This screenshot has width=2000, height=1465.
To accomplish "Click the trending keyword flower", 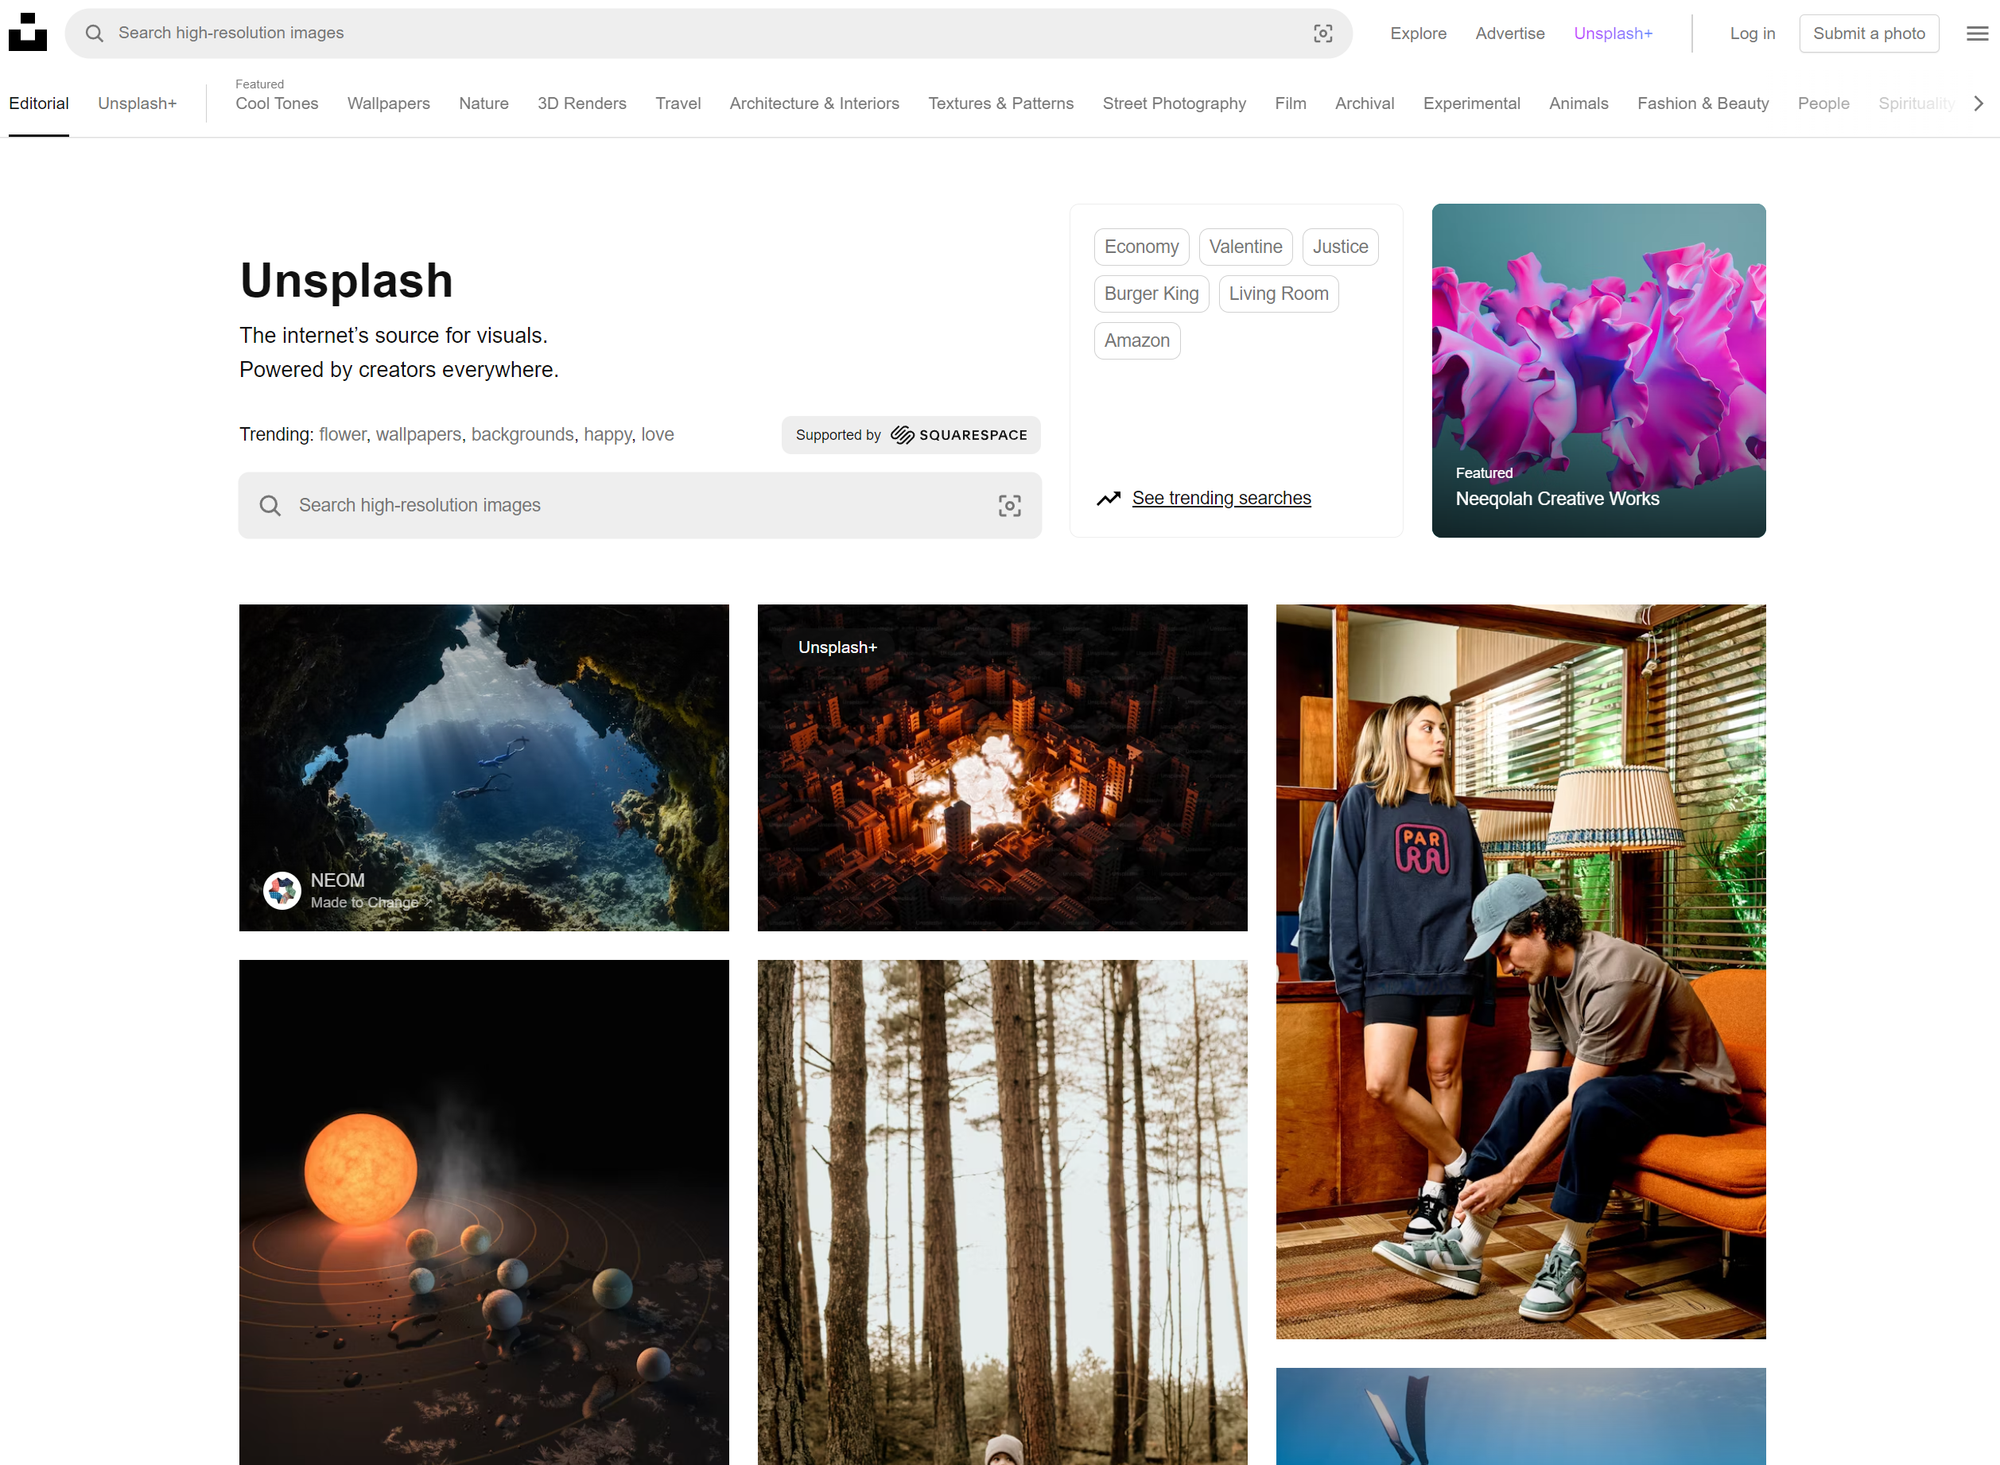I will point(342,435).
